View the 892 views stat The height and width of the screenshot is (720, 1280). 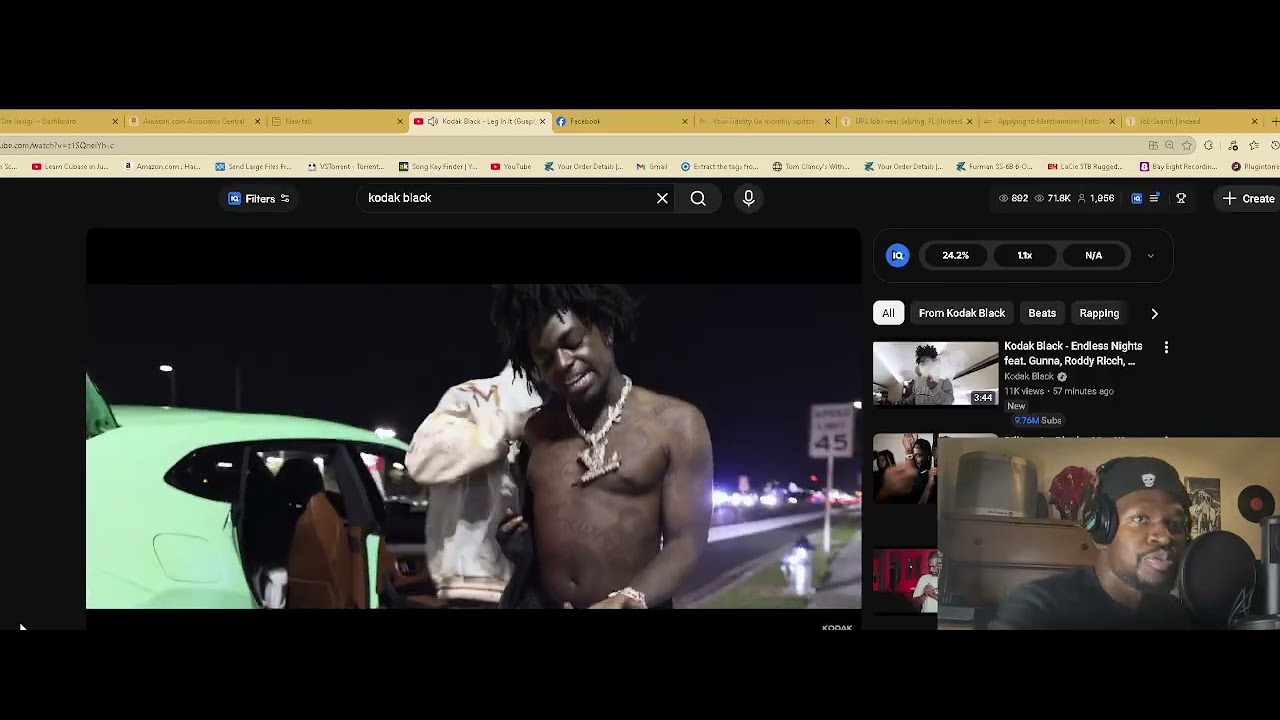point(1013,198)
